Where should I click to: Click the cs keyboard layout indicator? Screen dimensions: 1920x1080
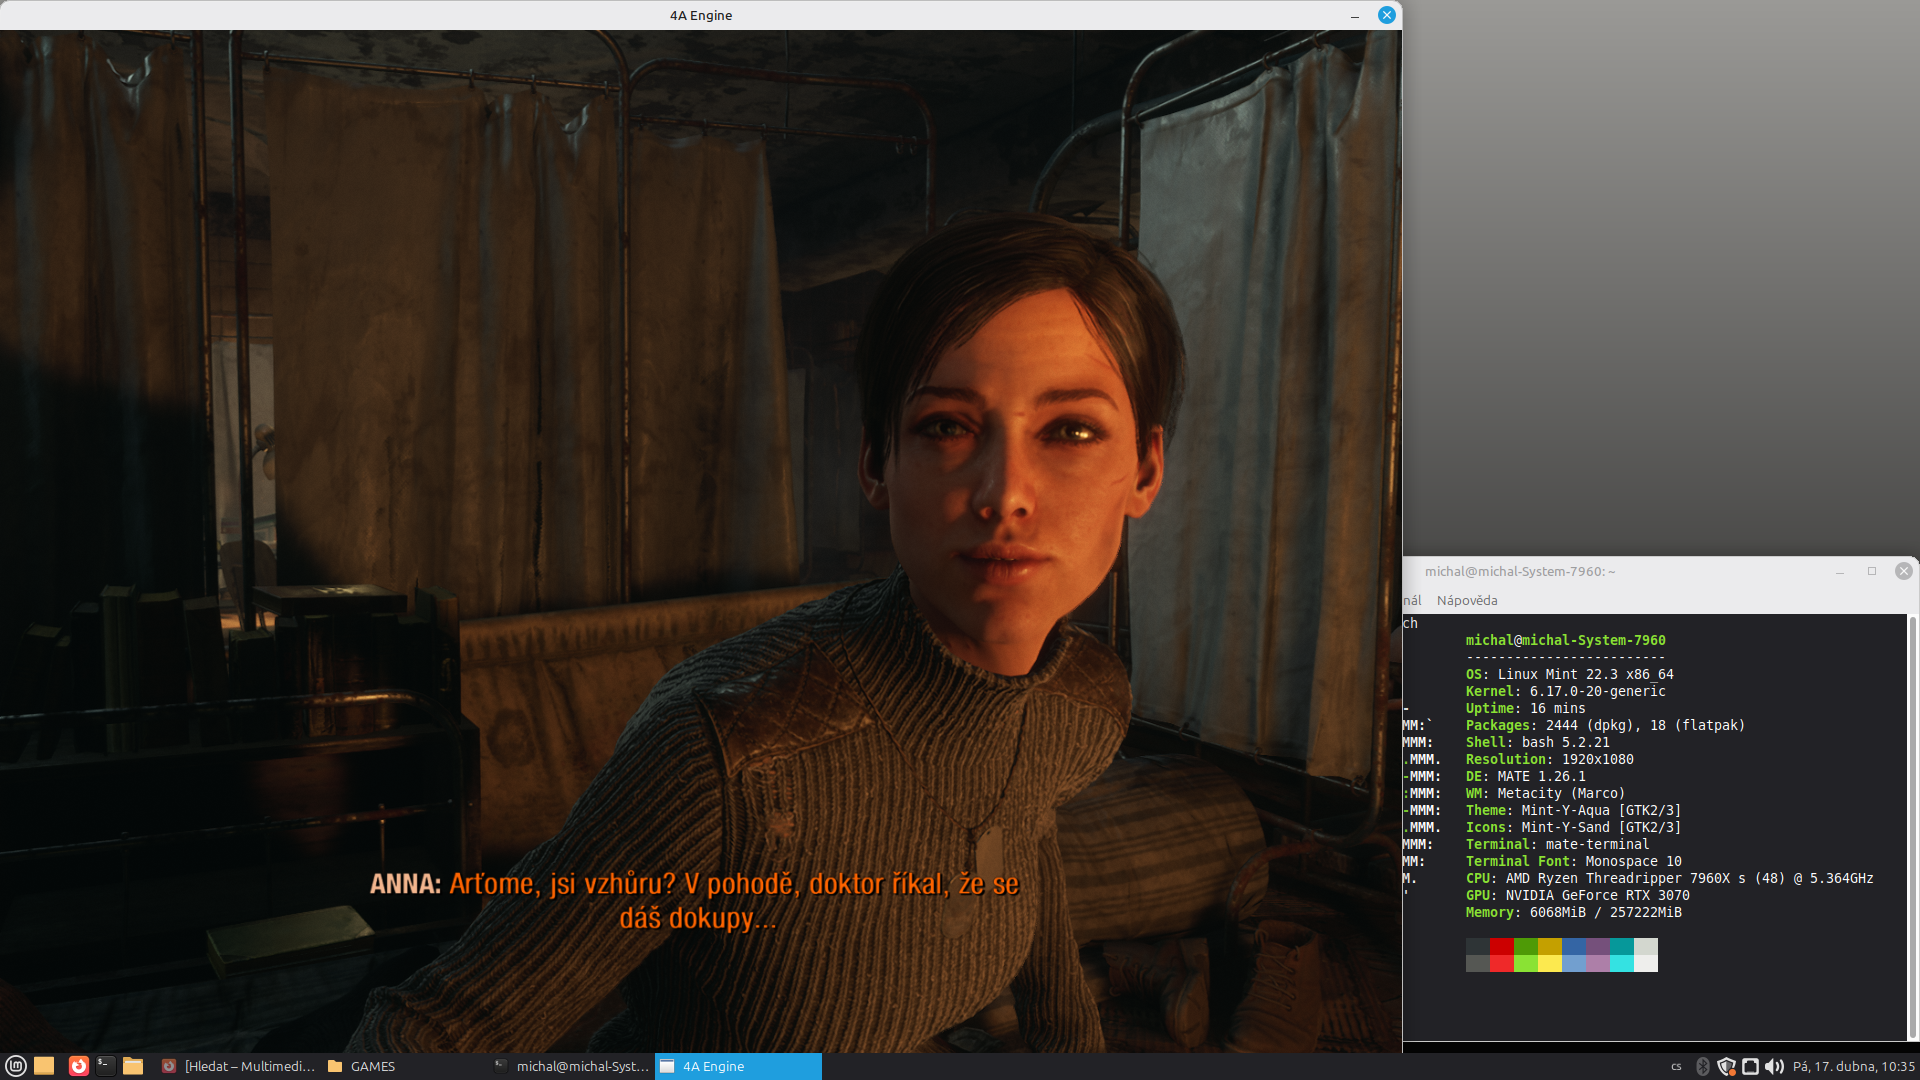coord(1676,1066)
